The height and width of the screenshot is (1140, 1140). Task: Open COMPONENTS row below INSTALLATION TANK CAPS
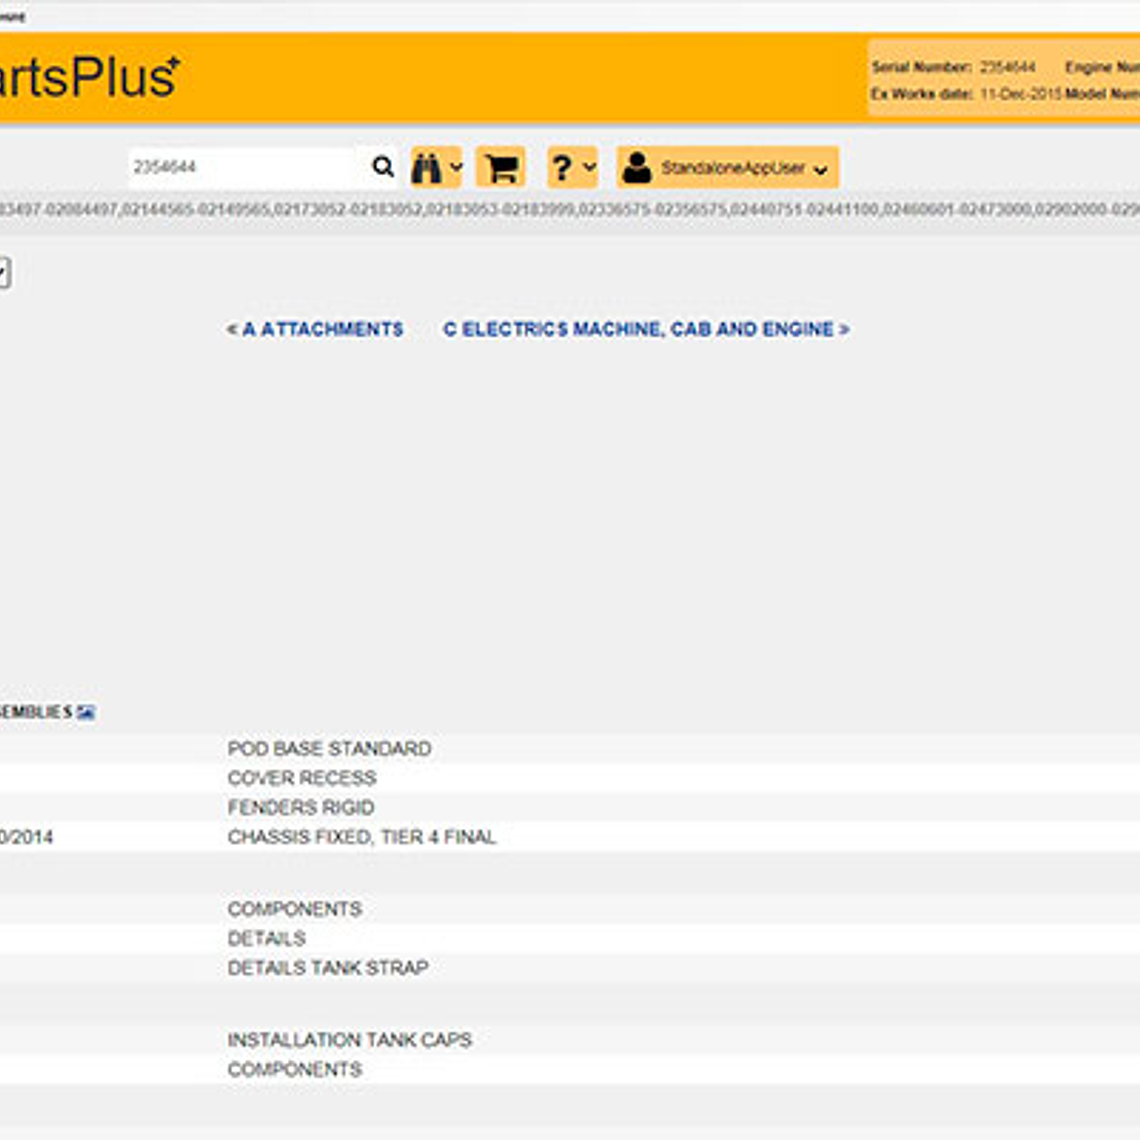pyautogui.click(x=295, y=1069)
